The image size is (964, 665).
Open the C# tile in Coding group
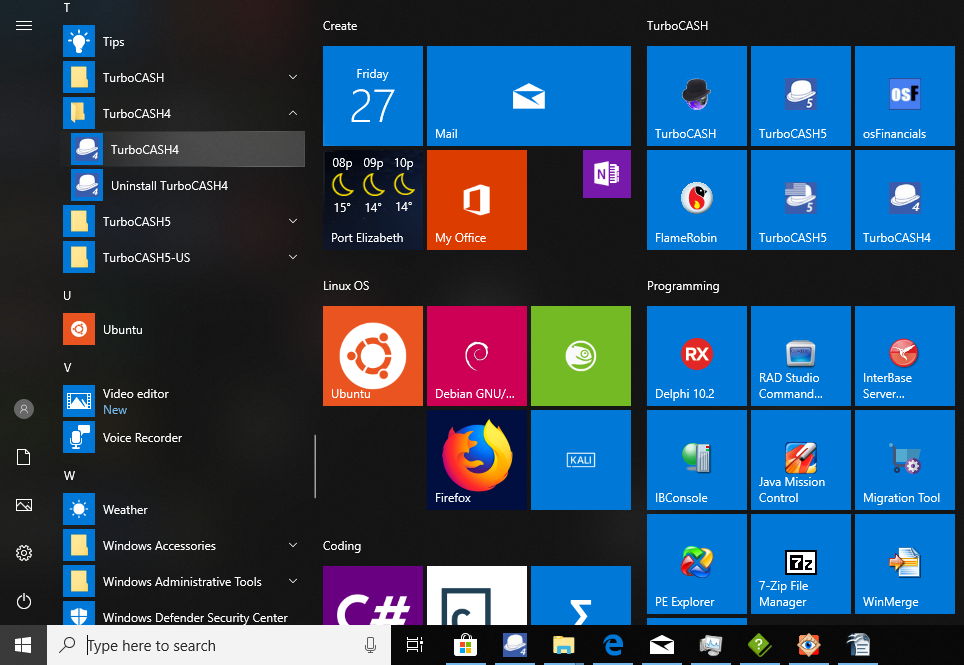pyautogui.click(x=373, y=596)
